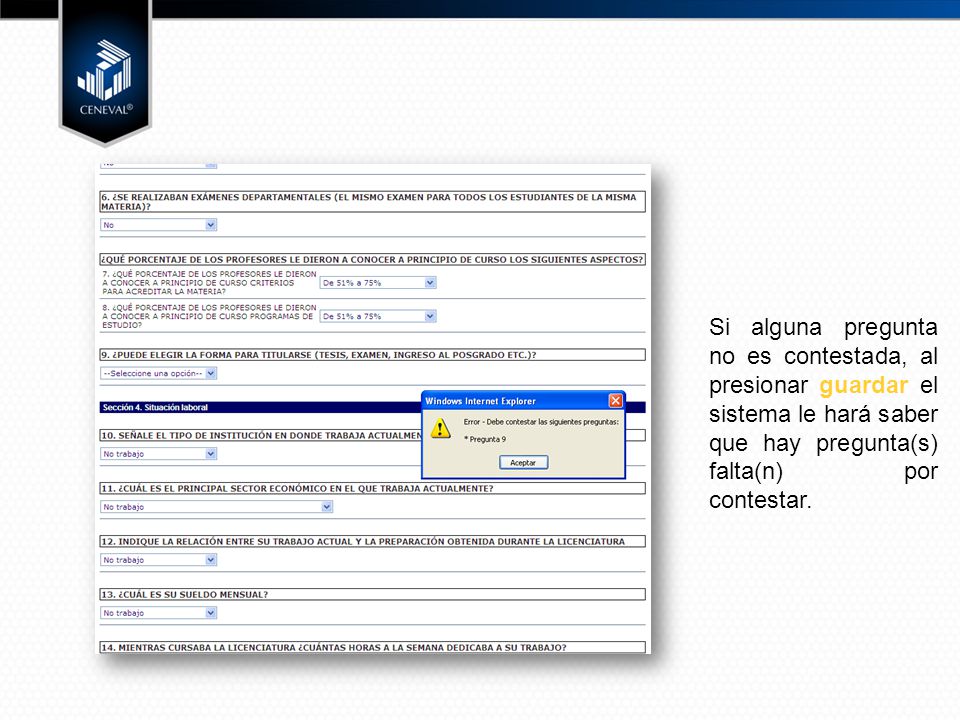
Task: Click question 13 '¿Cuál es su sueldo mensual?' text
Action: coord(184,594)
